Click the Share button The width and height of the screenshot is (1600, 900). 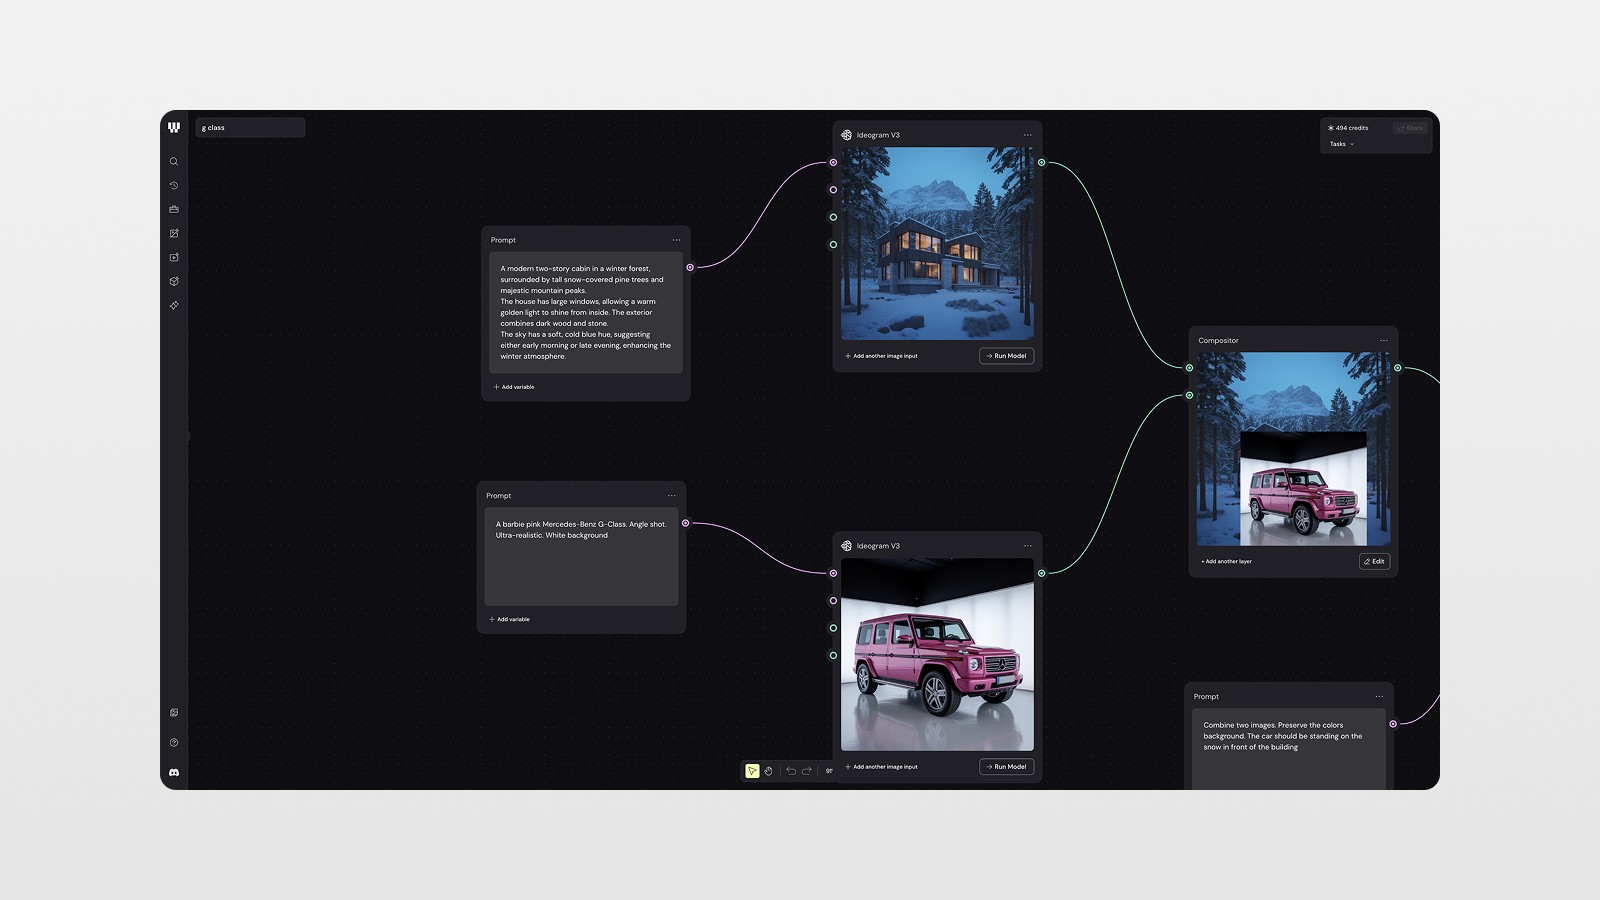pyautogui.click(x=1410, y=128)
